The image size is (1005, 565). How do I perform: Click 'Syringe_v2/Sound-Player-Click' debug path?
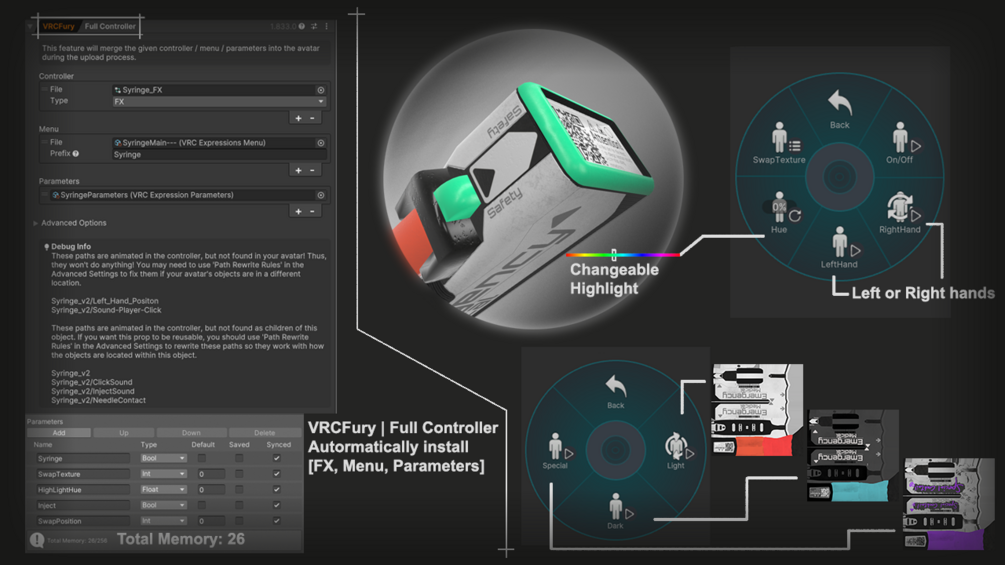pyautogui.click(x=106, y=310)
